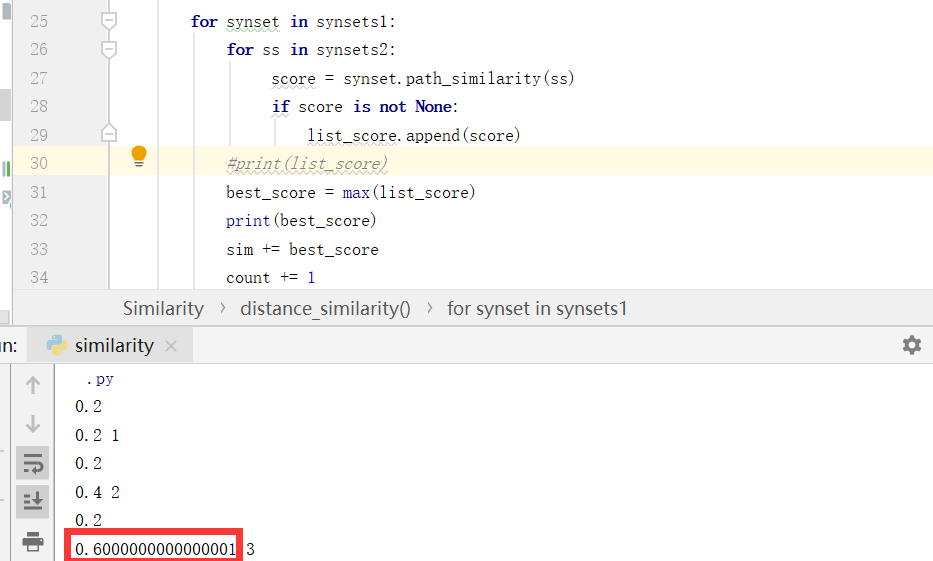
Task: Collapse the for loop at line 25
Action: pos(108,21)
